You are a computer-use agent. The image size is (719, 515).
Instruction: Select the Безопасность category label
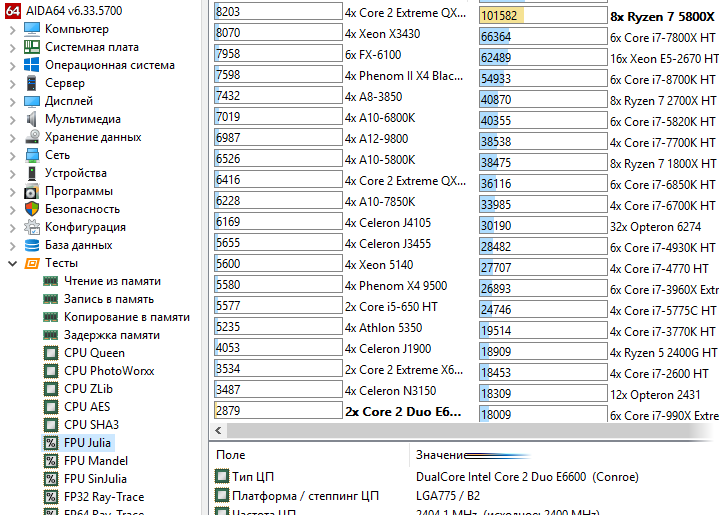(x=82, y=209)
